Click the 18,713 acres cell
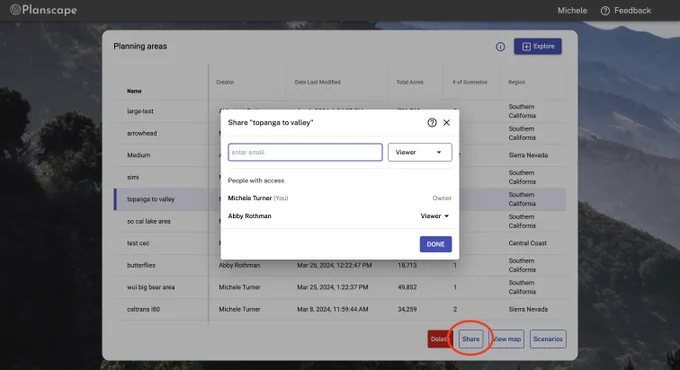 pos(407,265)
